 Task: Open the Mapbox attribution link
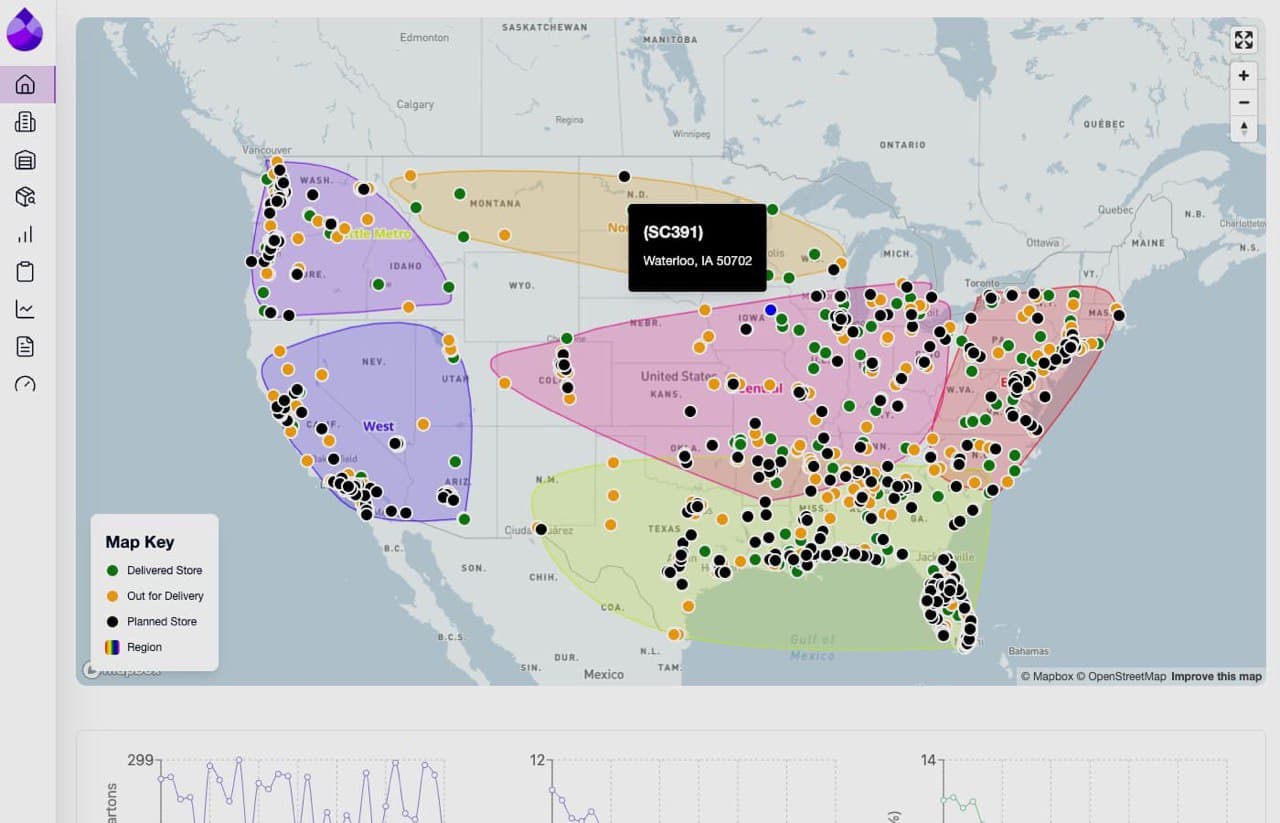(x=1046, y=676)
